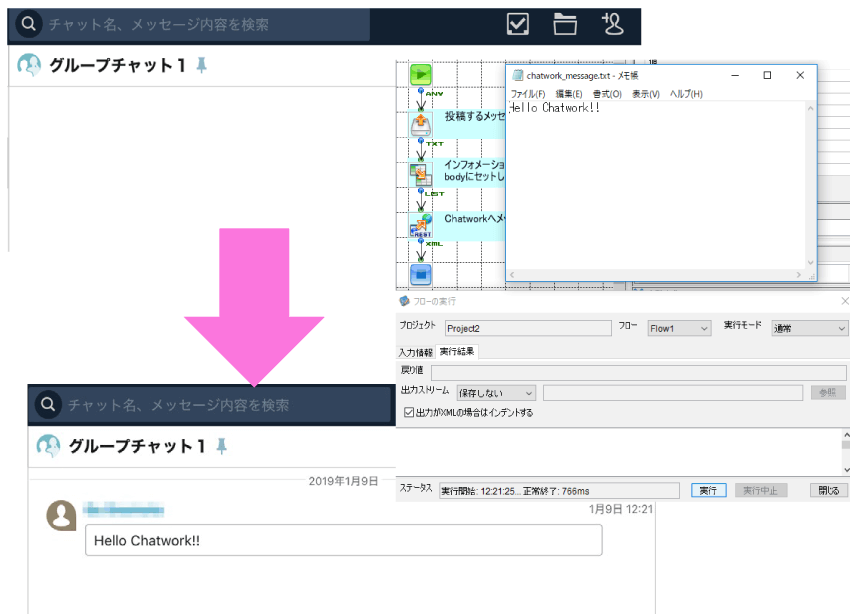This screenshot has height=614, width=850.
Task: Click the search magnifier icon in lower Chatwork bar
Action: tap(48, 404)
